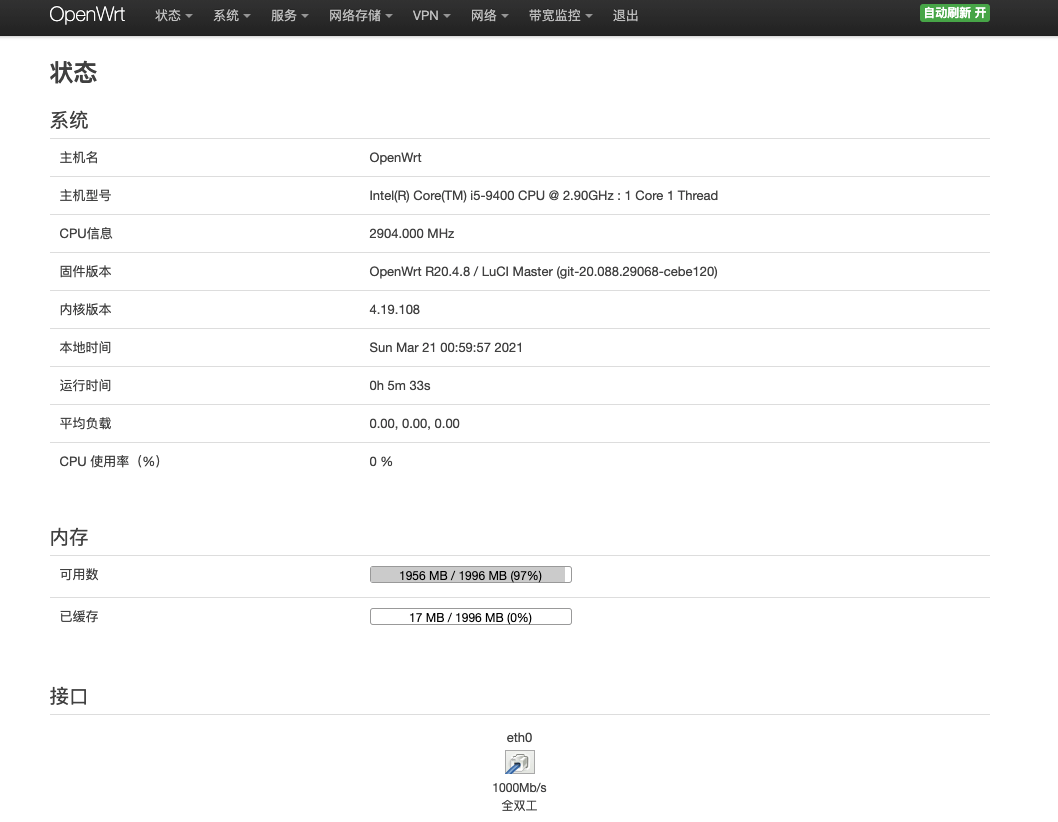Select the hostname value OpenWrt
This screenshot has height=822, width=1058.
click(395, 157)
